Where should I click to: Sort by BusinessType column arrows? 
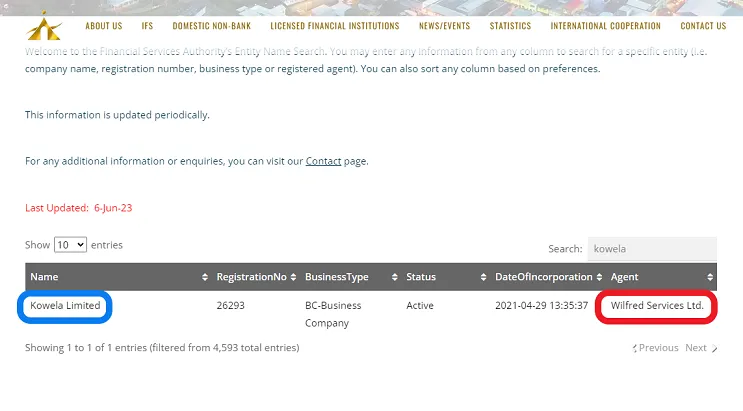[394, 277]
